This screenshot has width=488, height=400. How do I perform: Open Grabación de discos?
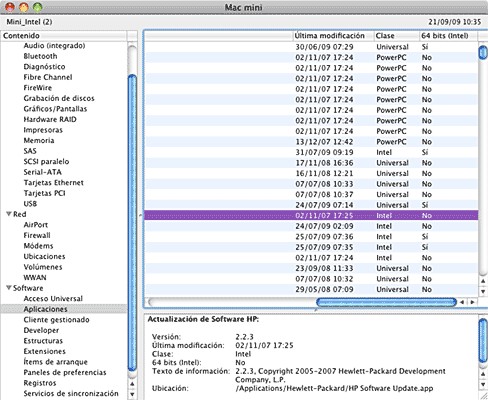pyautogui.click(x=59, y=98)
